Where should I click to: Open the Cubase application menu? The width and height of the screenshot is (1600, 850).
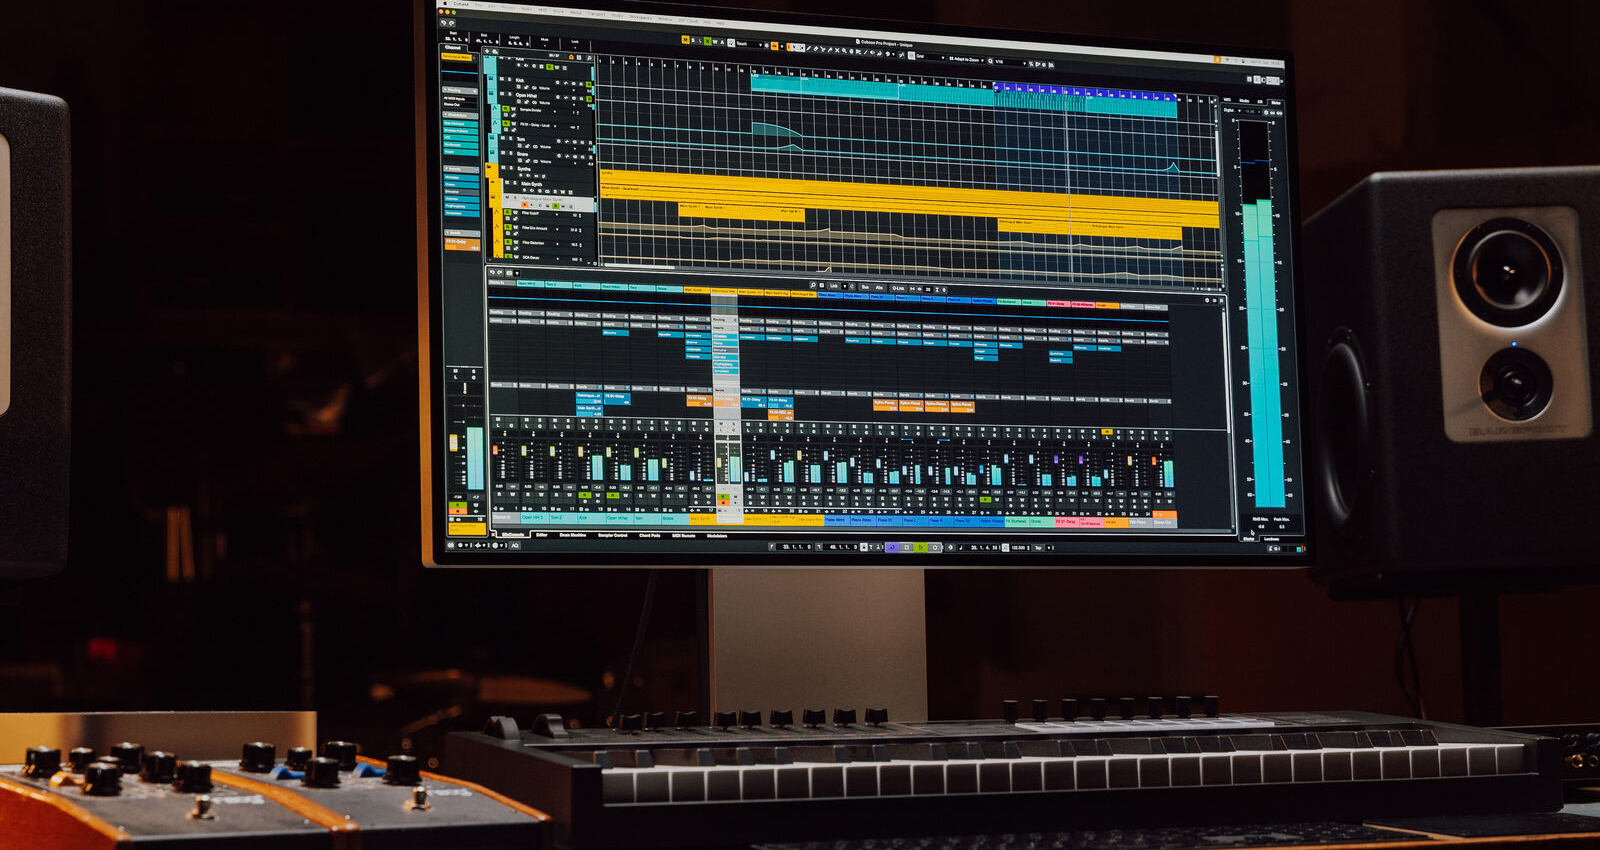point(461,4)
